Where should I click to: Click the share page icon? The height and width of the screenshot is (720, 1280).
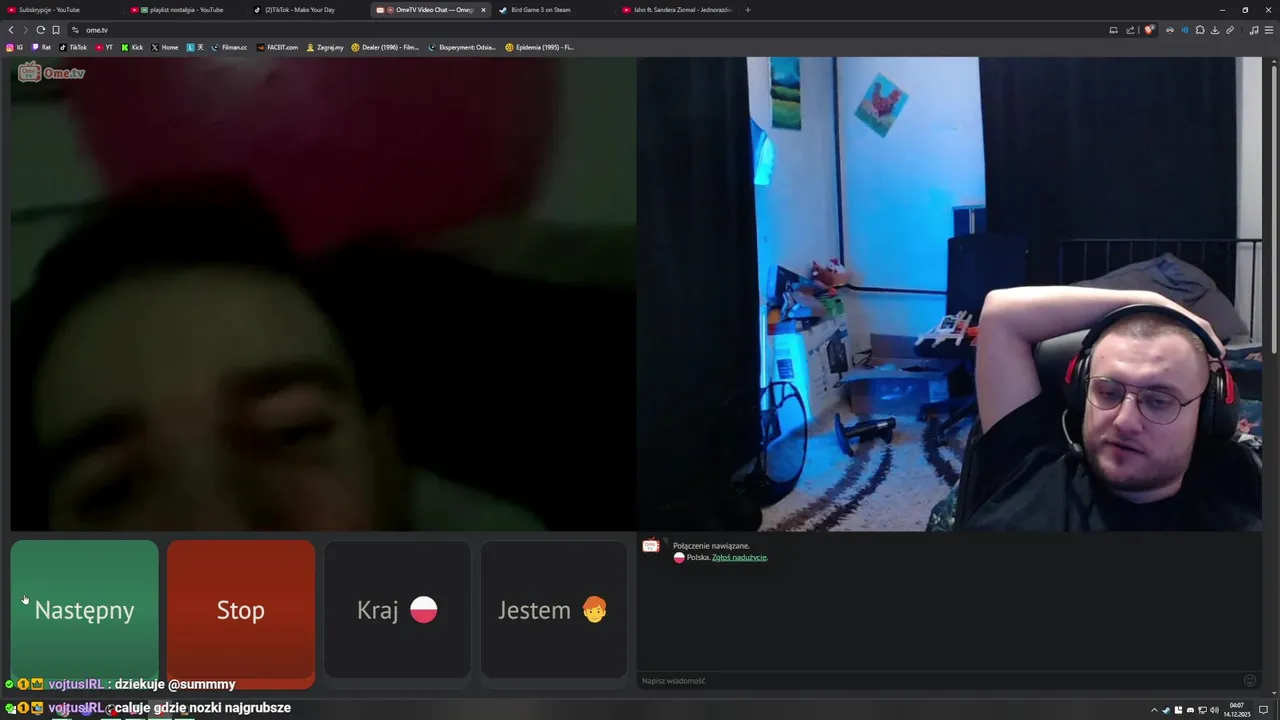[1130, 30]
